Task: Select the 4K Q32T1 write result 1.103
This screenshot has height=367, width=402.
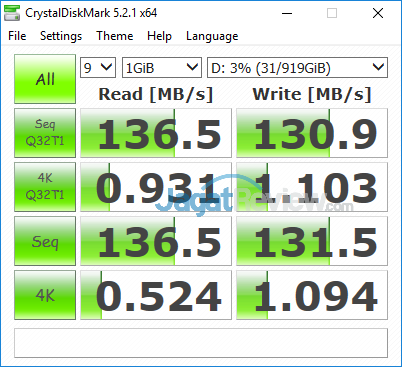Action: [x=312, y=187]
